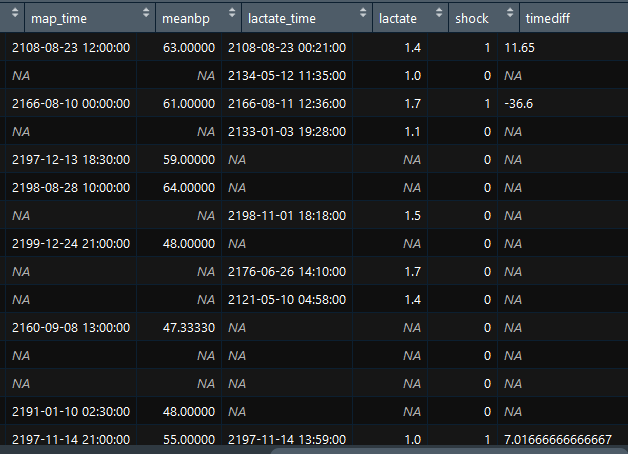The width and height of the screenshot is (628, 454).
Task: Select meanbp value 64.00000
Action: click(x=189, y=188)
